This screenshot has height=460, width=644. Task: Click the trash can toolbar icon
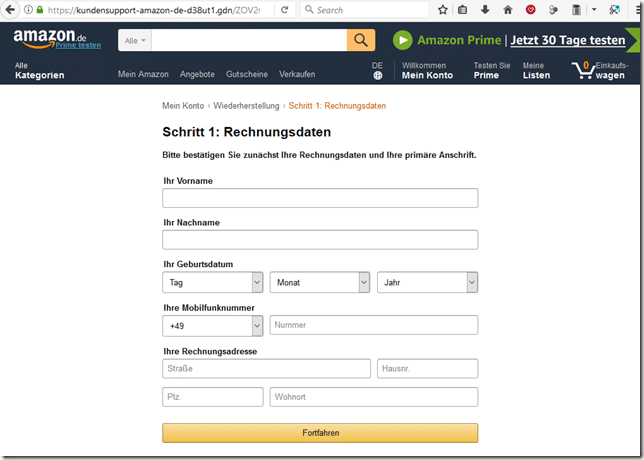point(577,10)
